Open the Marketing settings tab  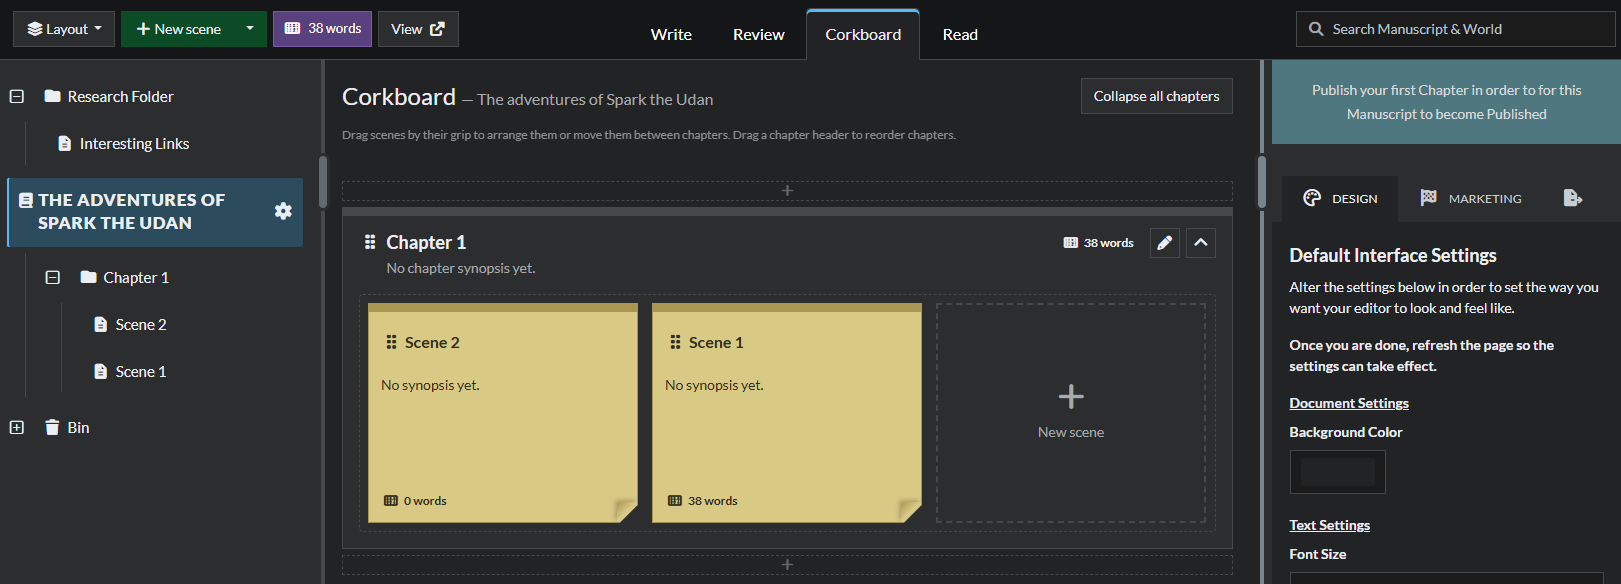tap(1471, 198)
